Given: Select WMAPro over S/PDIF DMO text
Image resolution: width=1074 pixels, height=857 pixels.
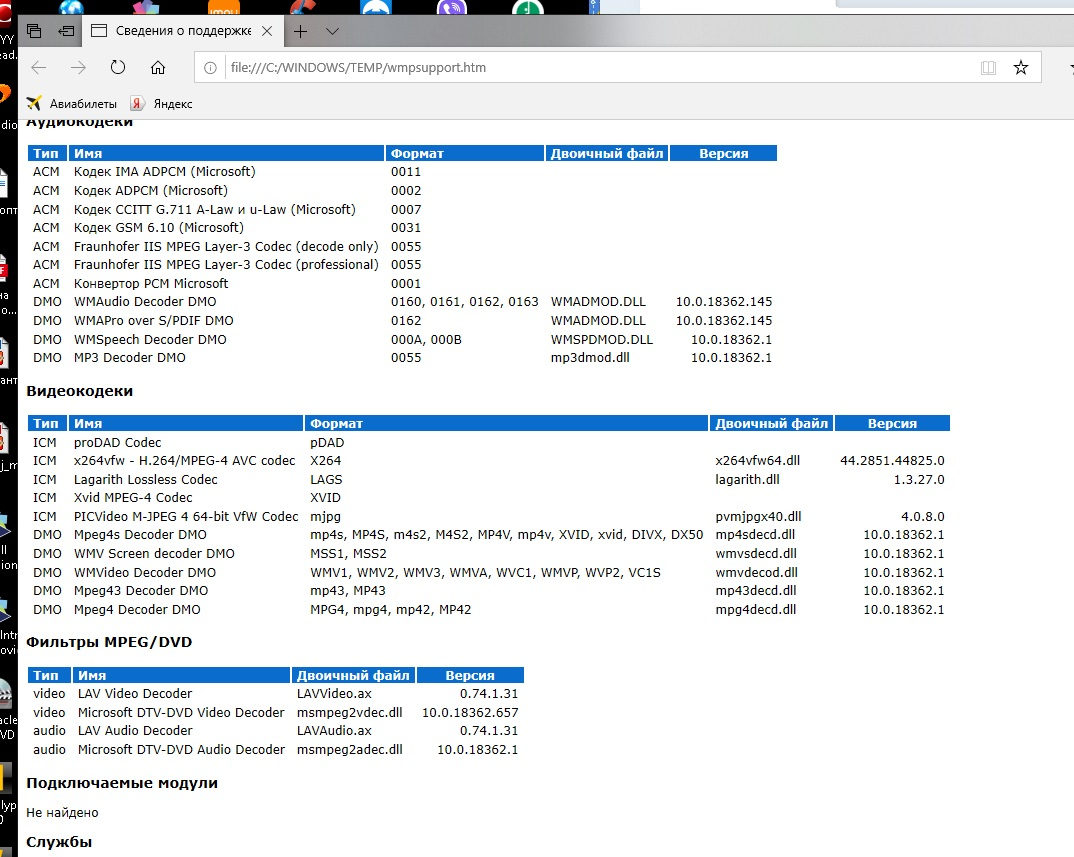Looking at the screenshot, I should (x=153, y=321).
